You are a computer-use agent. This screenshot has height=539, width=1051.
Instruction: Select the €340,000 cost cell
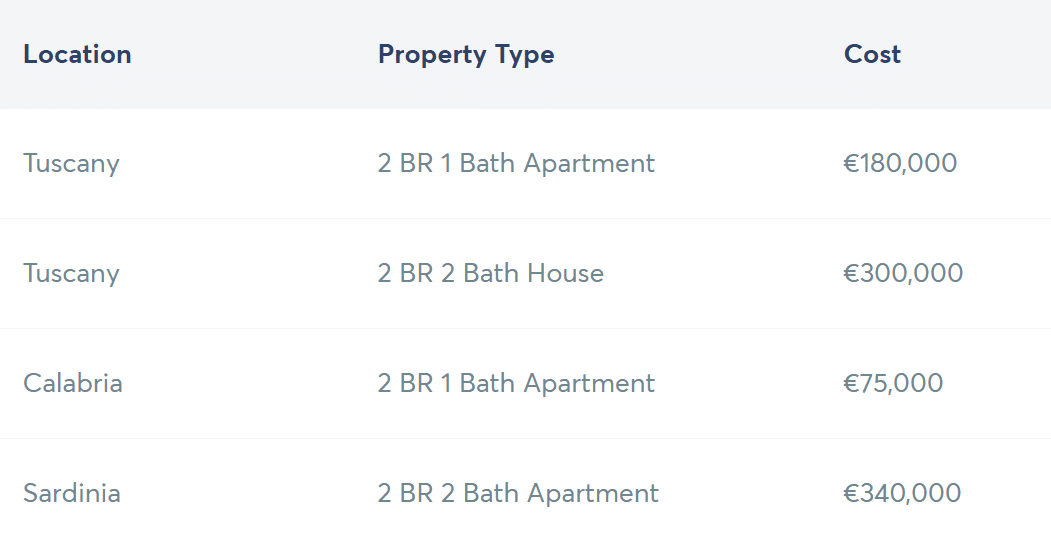click(902, 493)
